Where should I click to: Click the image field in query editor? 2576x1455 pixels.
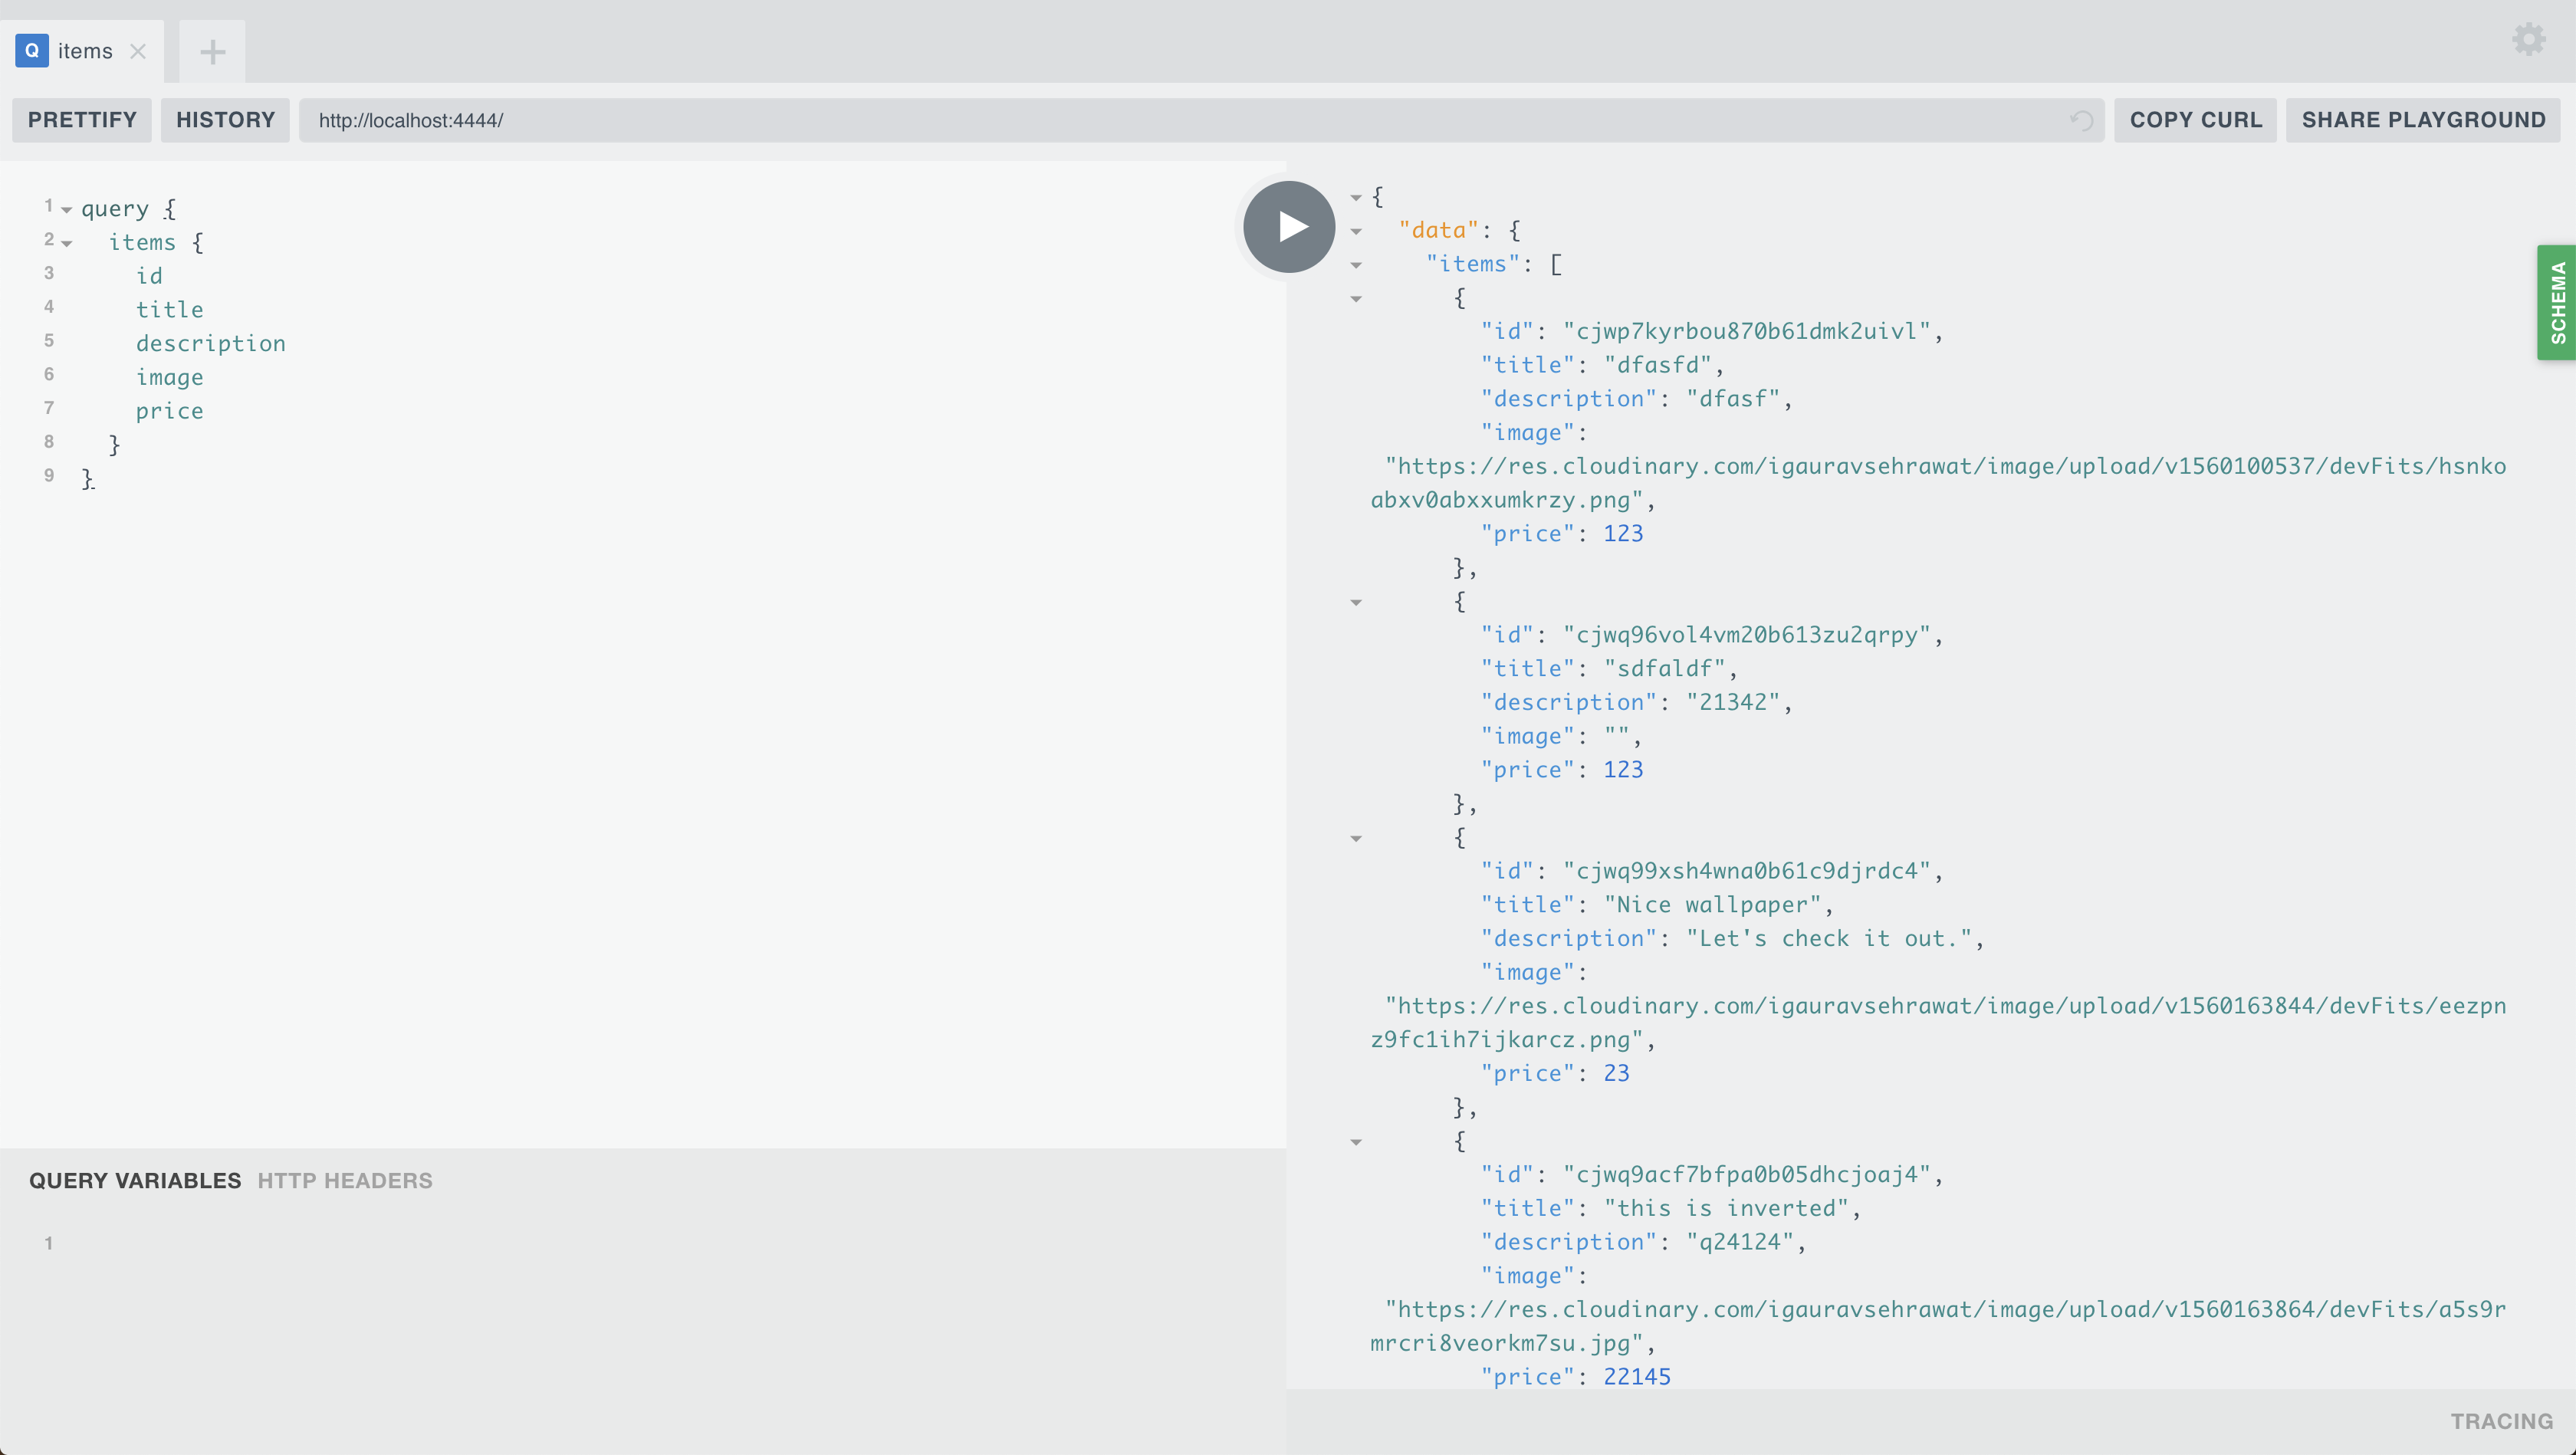170,377
